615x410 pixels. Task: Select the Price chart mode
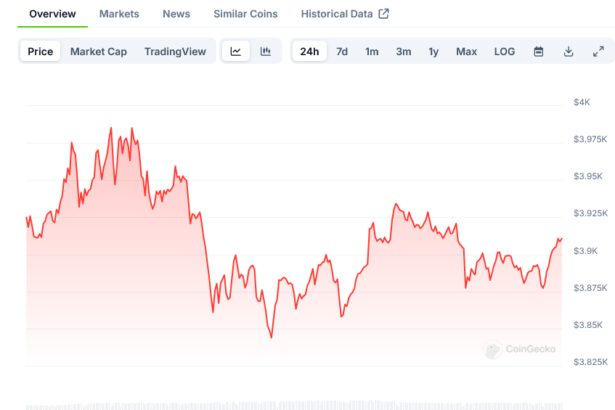coord(41,51)
